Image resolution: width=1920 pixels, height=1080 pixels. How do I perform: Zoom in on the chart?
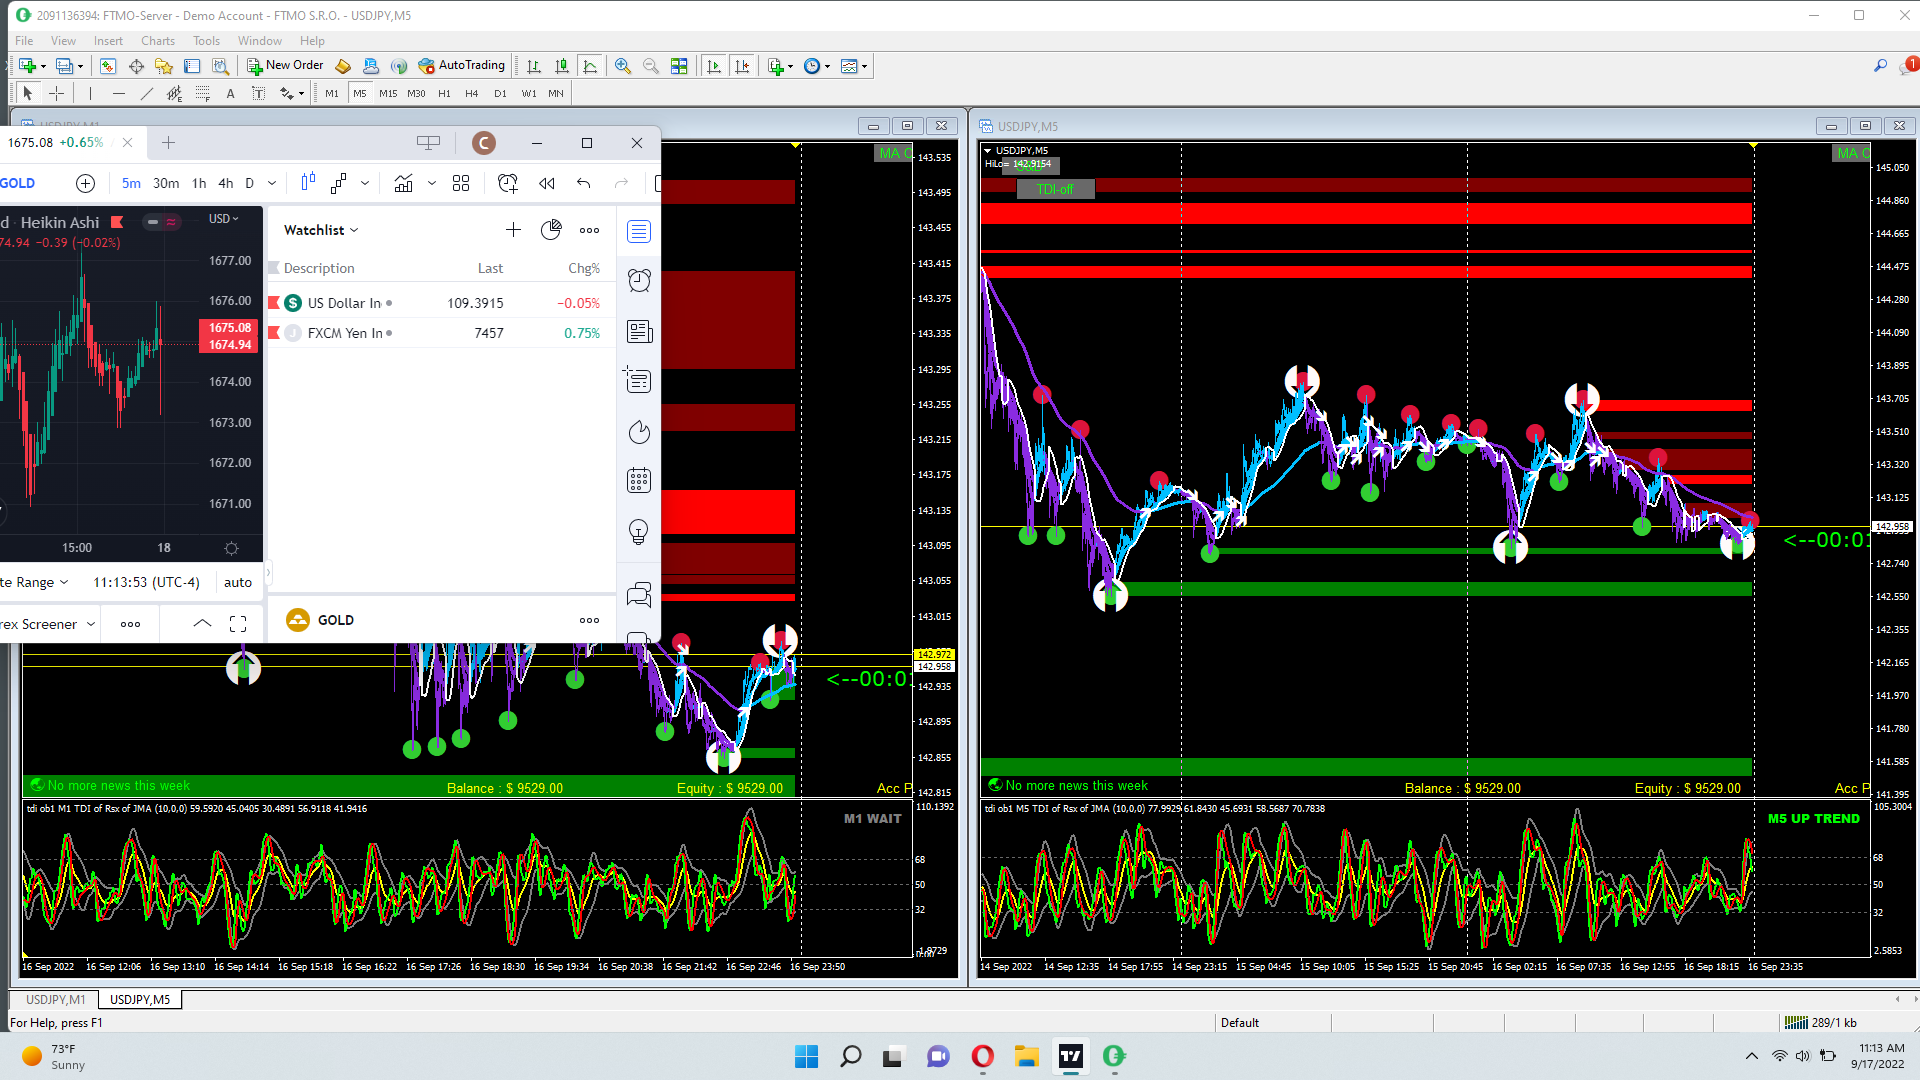point(623,66)
